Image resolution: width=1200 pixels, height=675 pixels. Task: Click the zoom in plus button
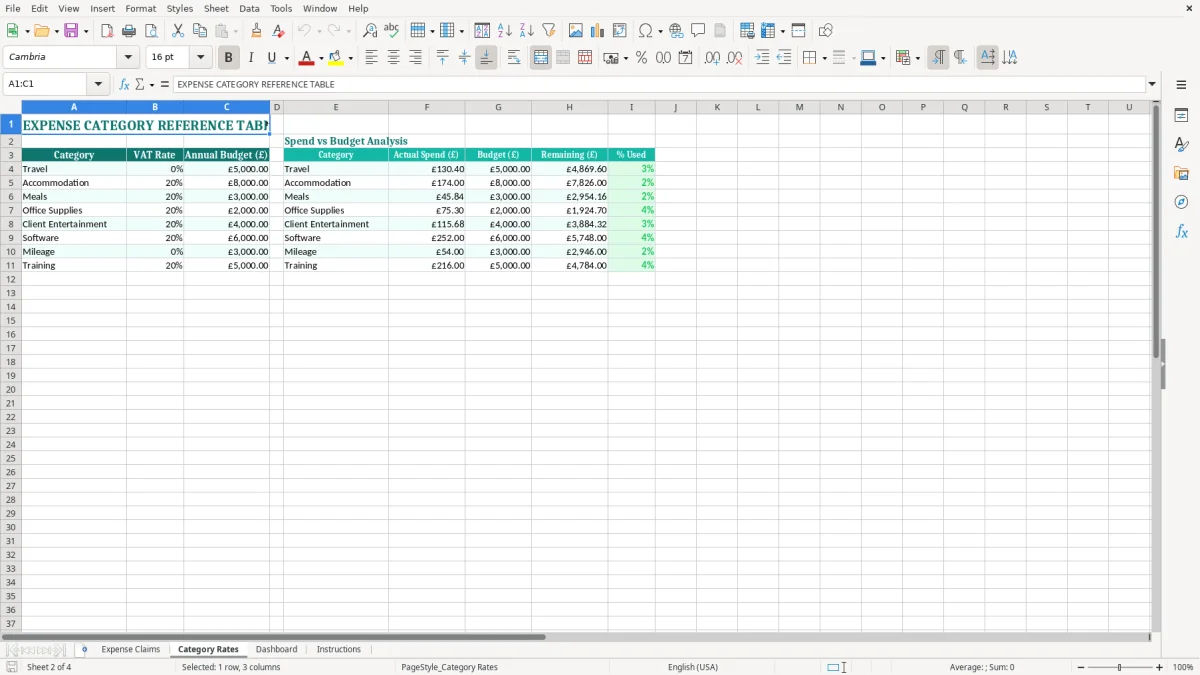[1160, 667]
